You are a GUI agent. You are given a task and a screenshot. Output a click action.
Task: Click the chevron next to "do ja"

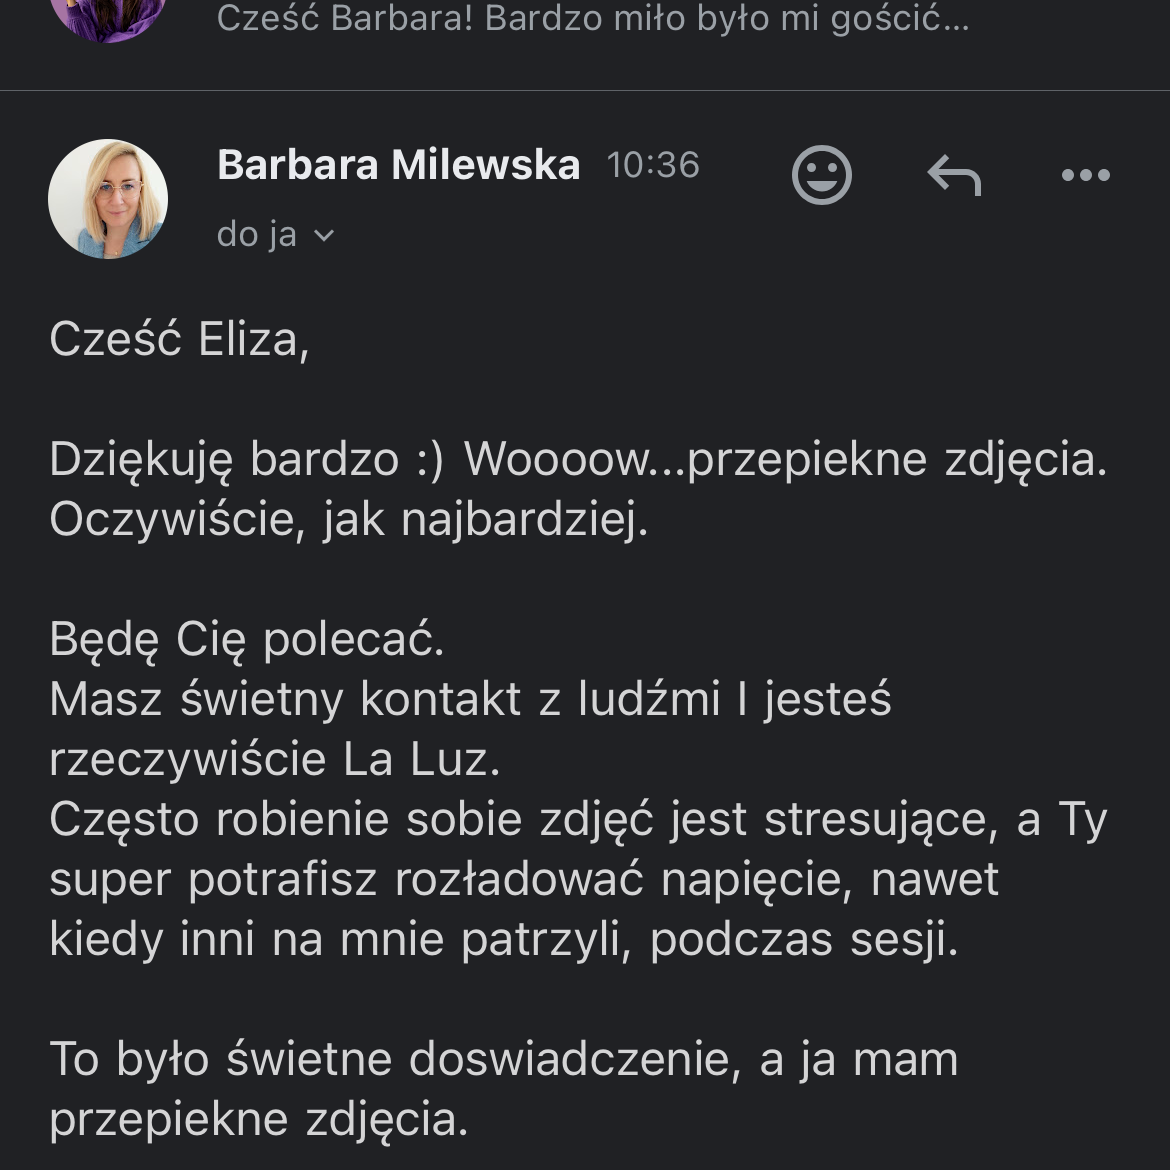tap(324, 235)
